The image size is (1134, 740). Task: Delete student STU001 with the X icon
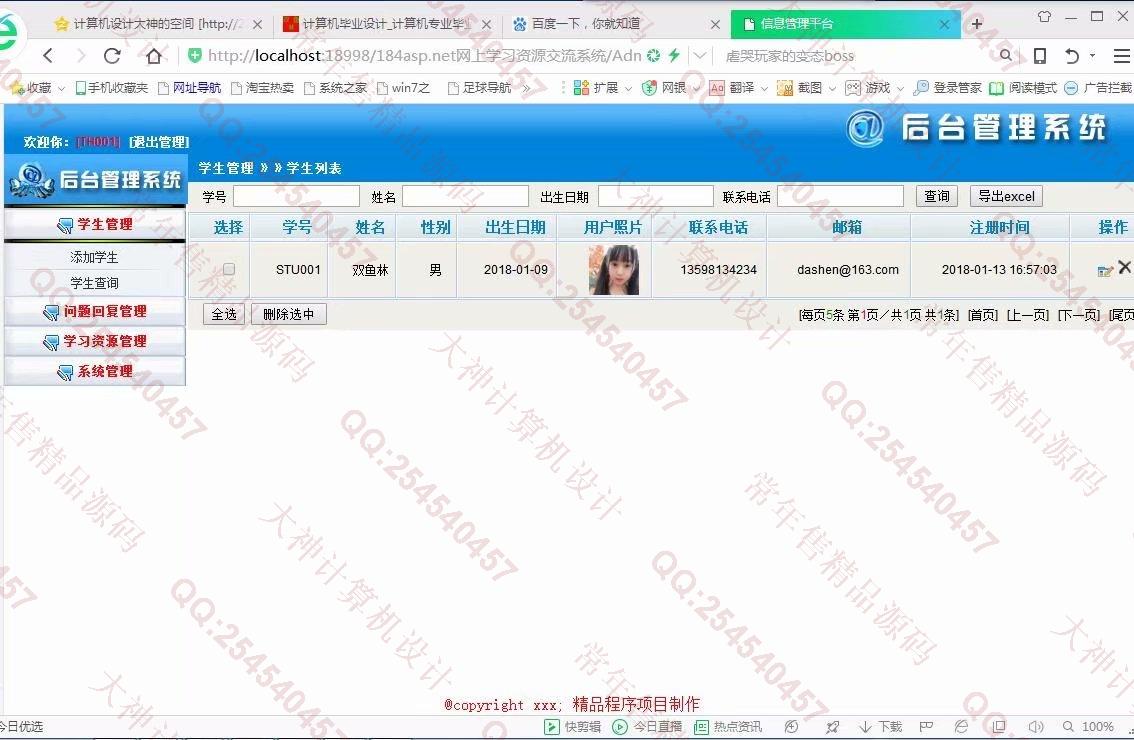tap(1125, 267)
